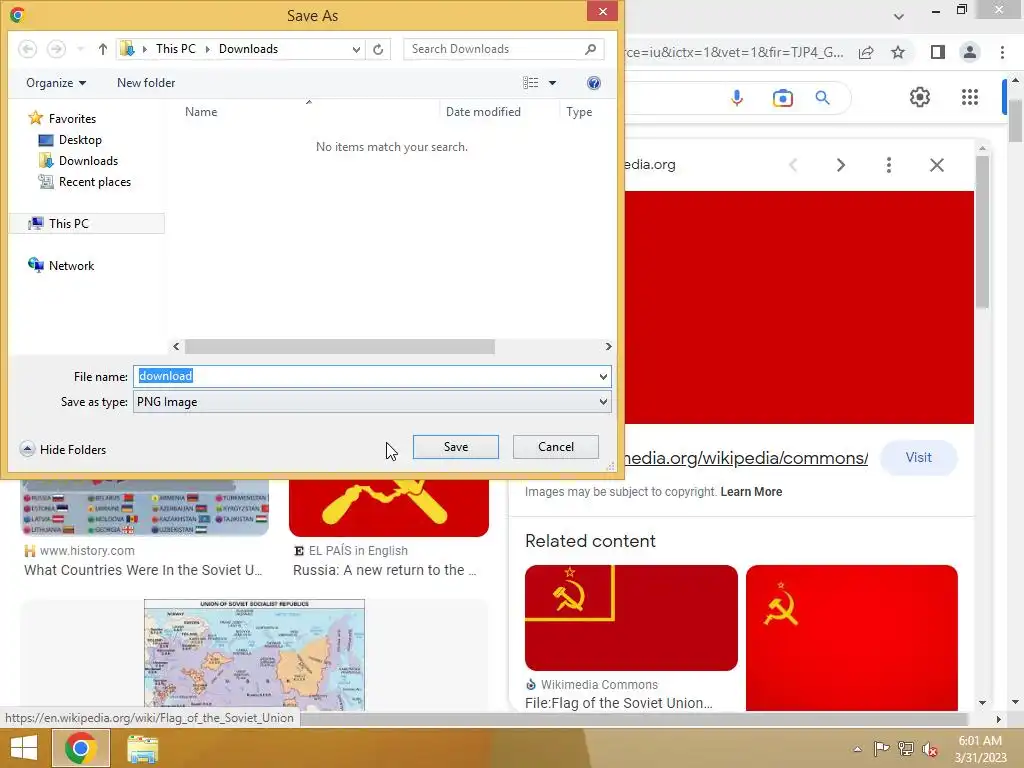The height and width of the screenshot is (768, 1024).
Task: Open the Organize menu
Action: (56, 83)
